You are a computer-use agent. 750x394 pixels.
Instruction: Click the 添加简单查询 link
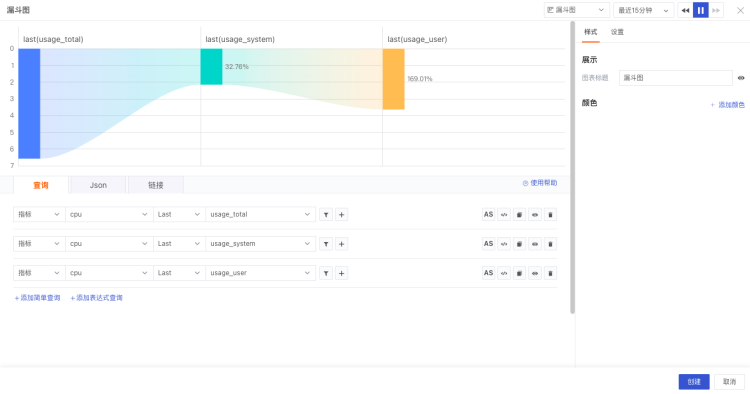tap(37, 298)
